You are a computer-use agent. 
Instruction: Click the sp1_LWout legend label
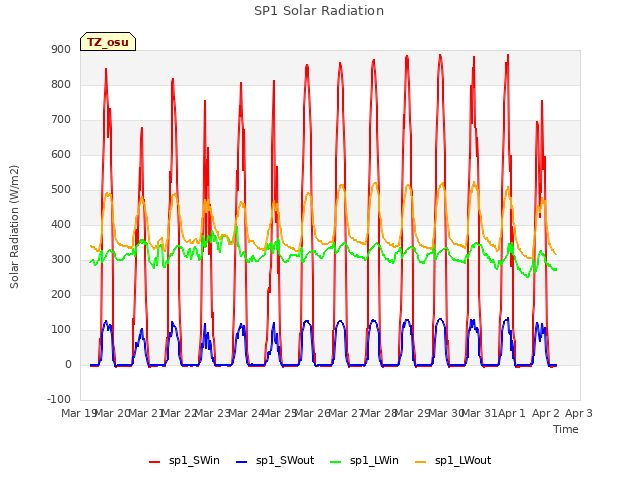[x=463, y=460]
